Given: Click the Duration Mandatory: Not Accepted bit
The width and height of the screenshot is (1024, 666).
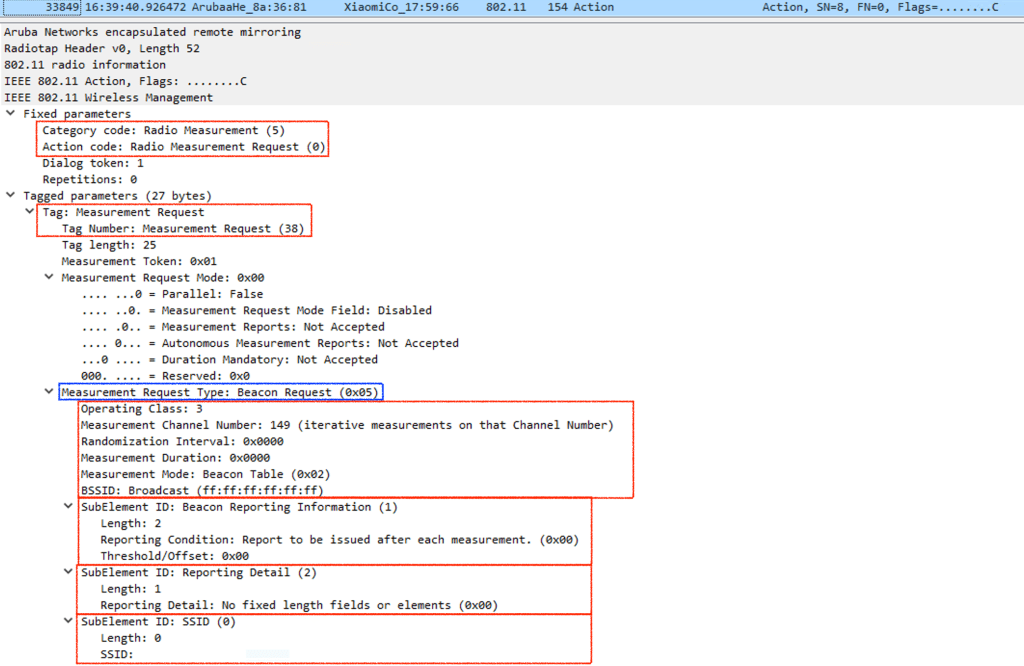Looking at the screenshot, I should point(230,359).
